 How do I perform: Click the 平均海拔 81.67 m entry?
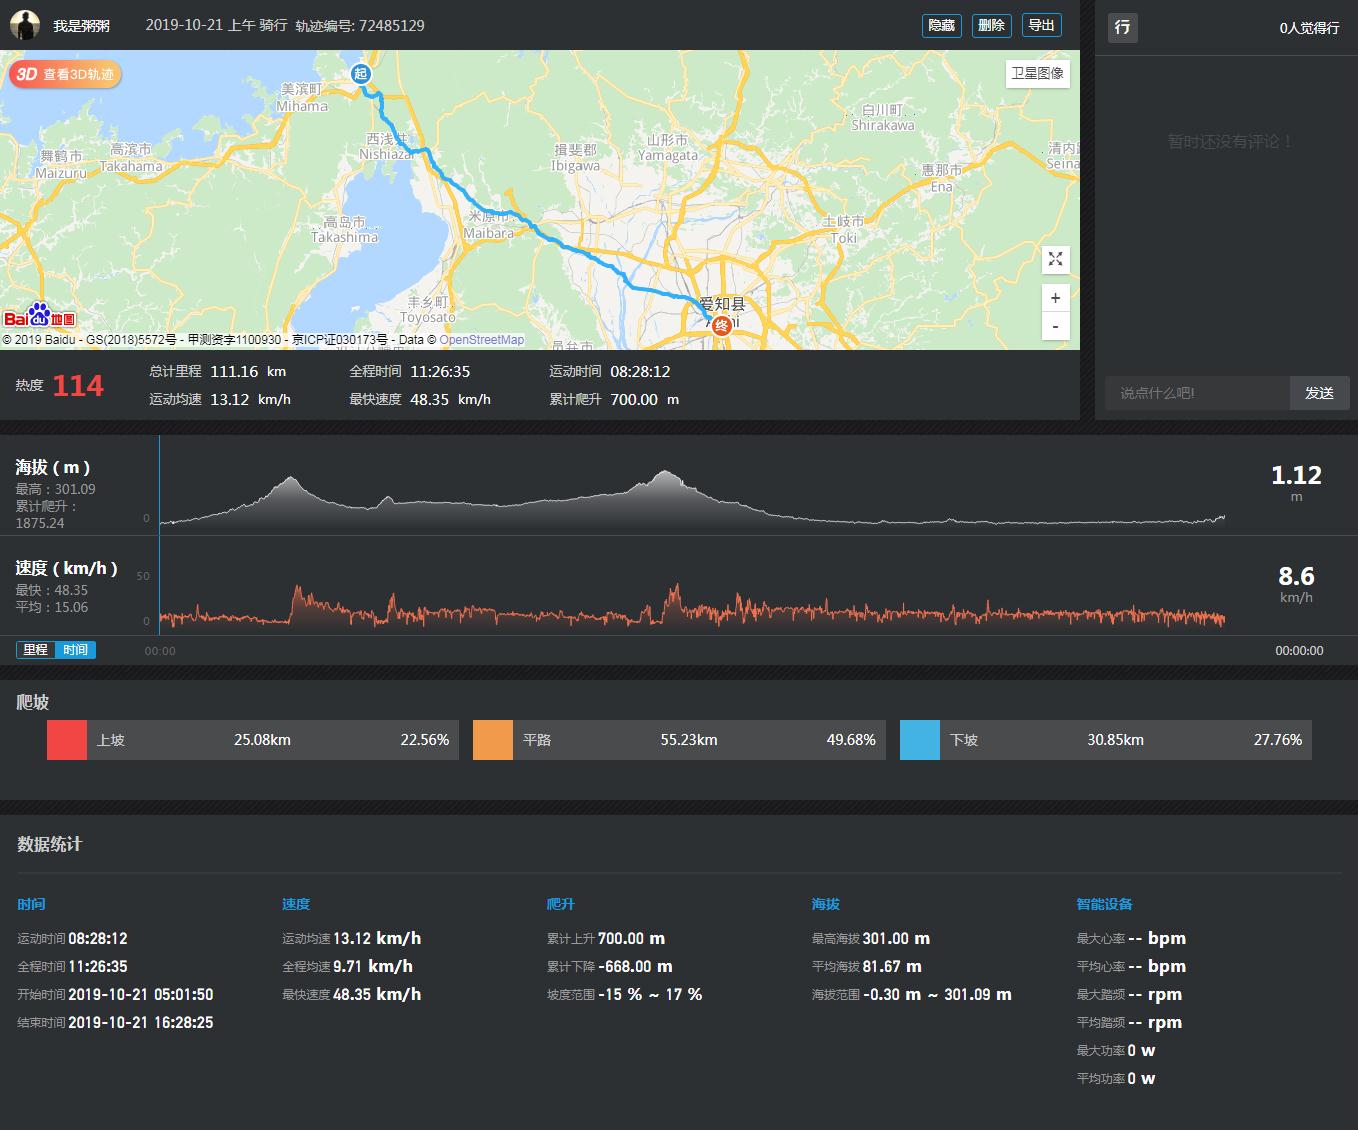(867, 966)
